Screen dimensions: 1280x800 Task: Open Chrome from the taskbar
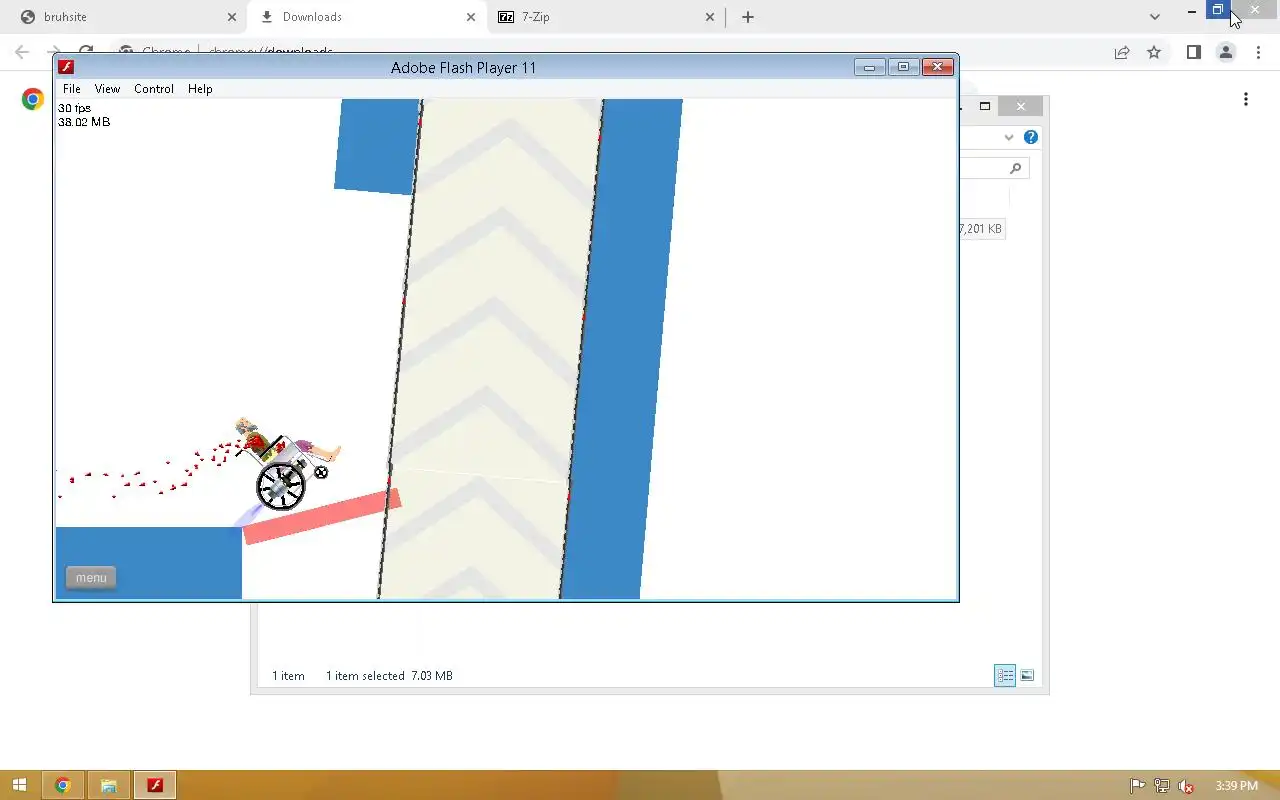point(62,785)
